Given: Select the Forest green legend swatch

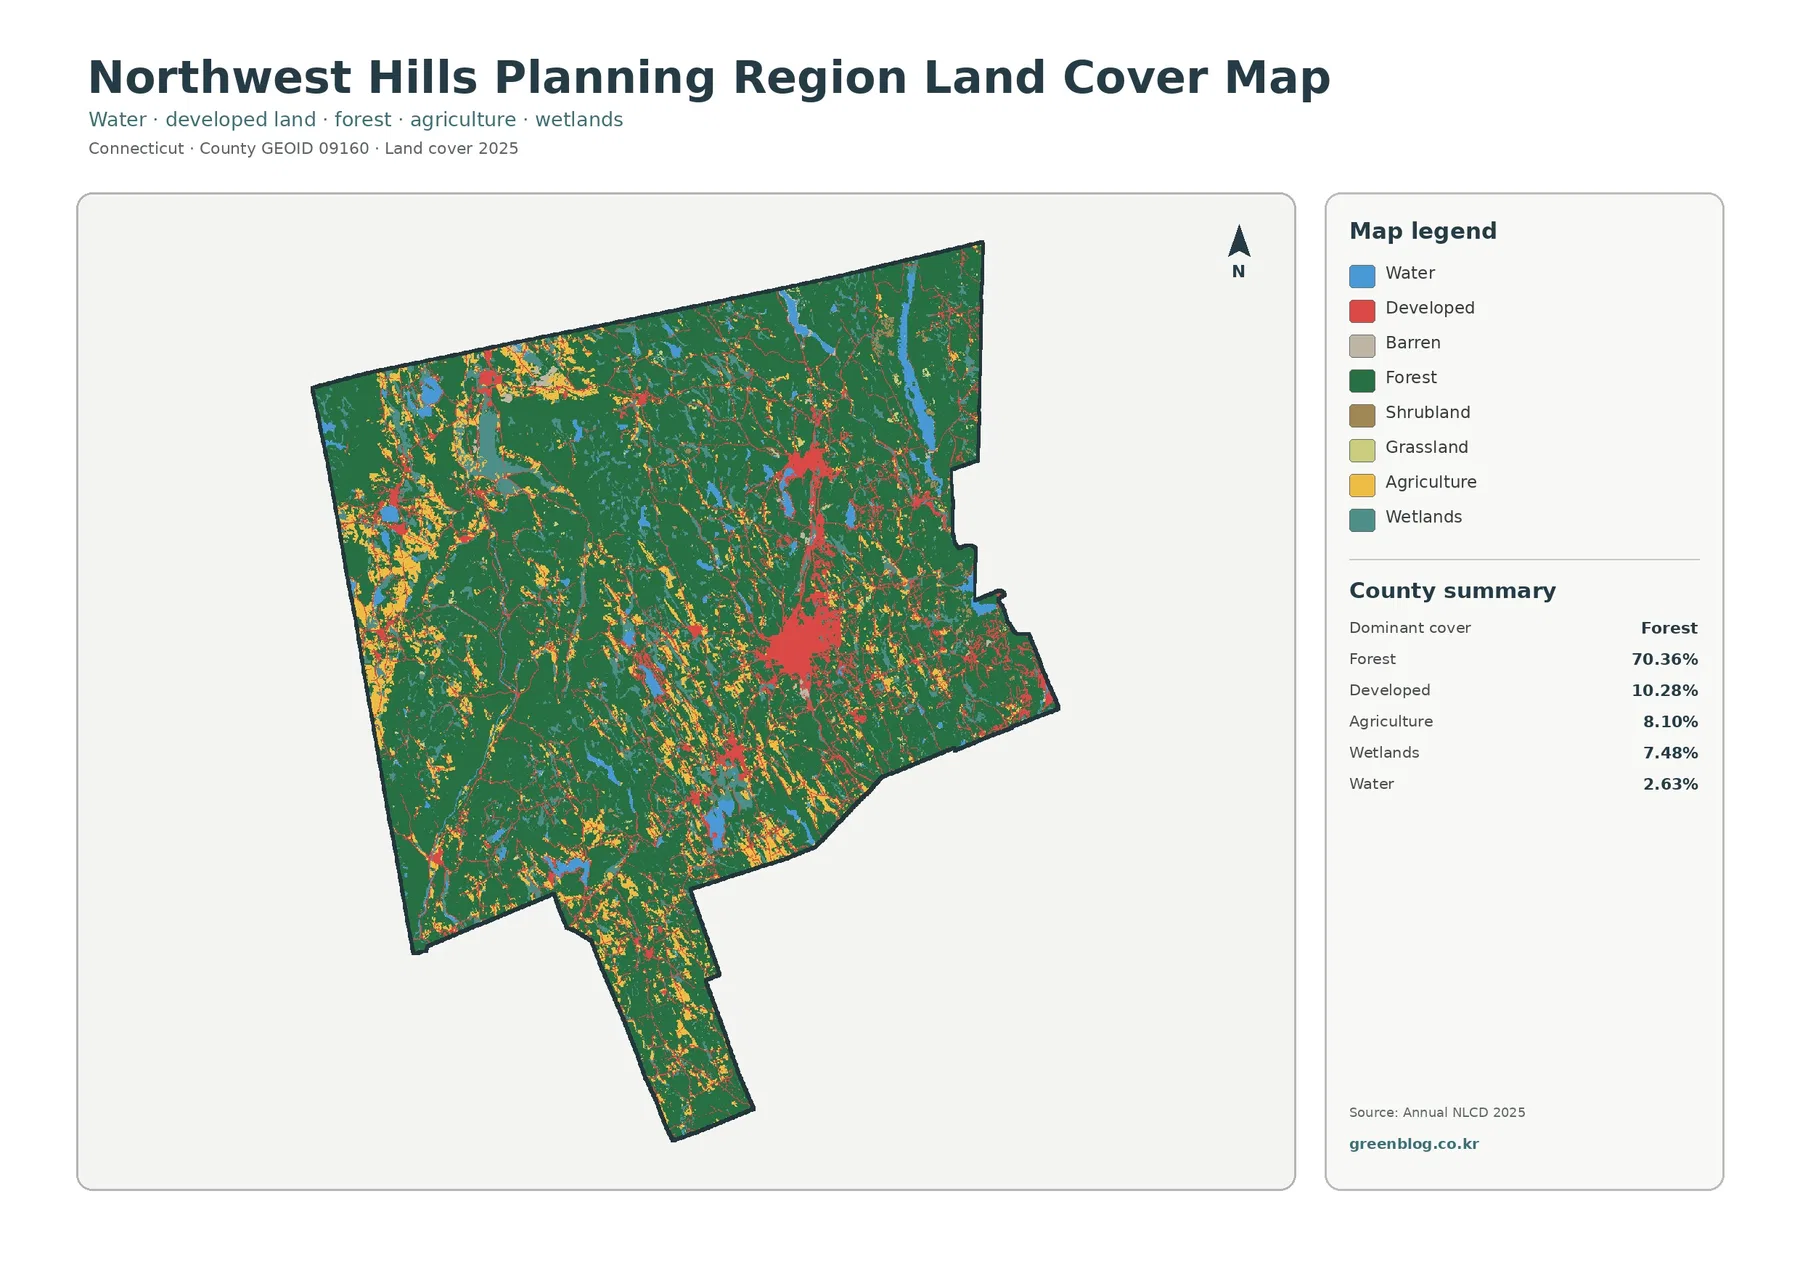Looking at the screenshot, I should click(x=1362, y=380).
